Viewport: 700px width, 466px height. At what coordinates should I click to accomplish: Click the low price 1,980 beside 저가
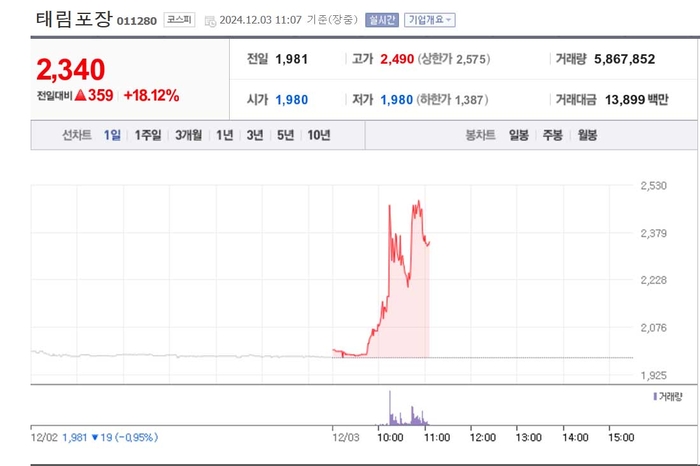pos(396,100)
